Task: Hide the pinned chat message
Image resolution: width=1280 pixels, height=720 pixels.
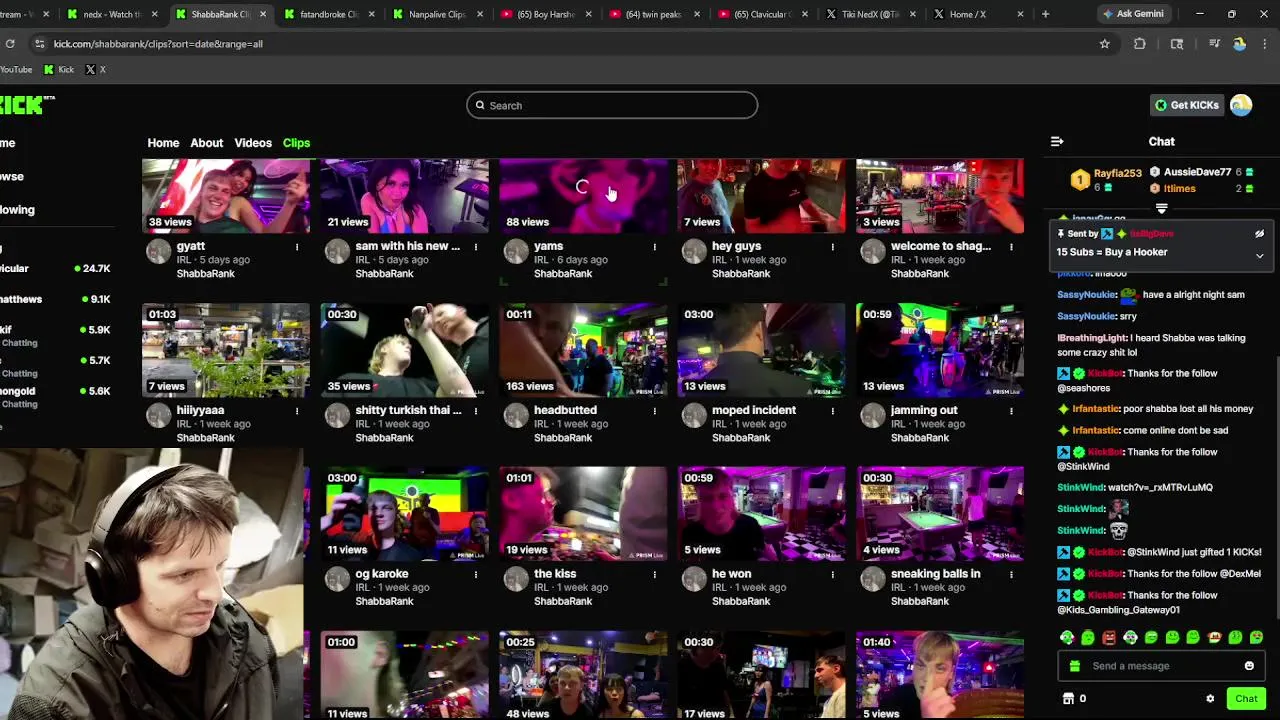Action: [1259, 234]
